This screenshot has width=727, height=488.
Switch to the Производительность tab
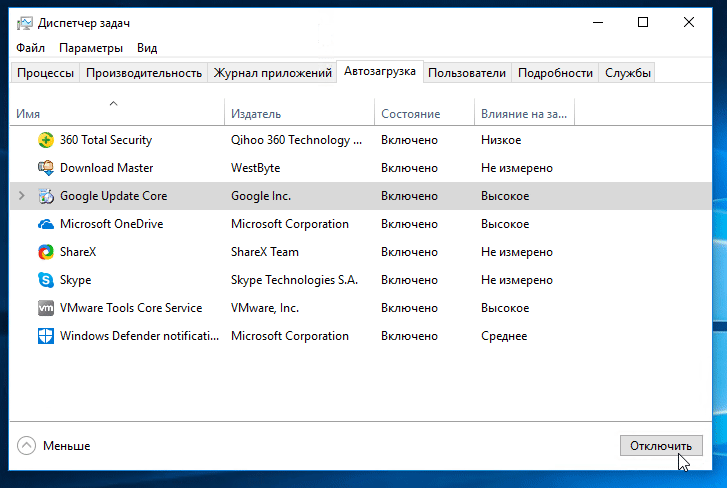(x=144, y=73)
